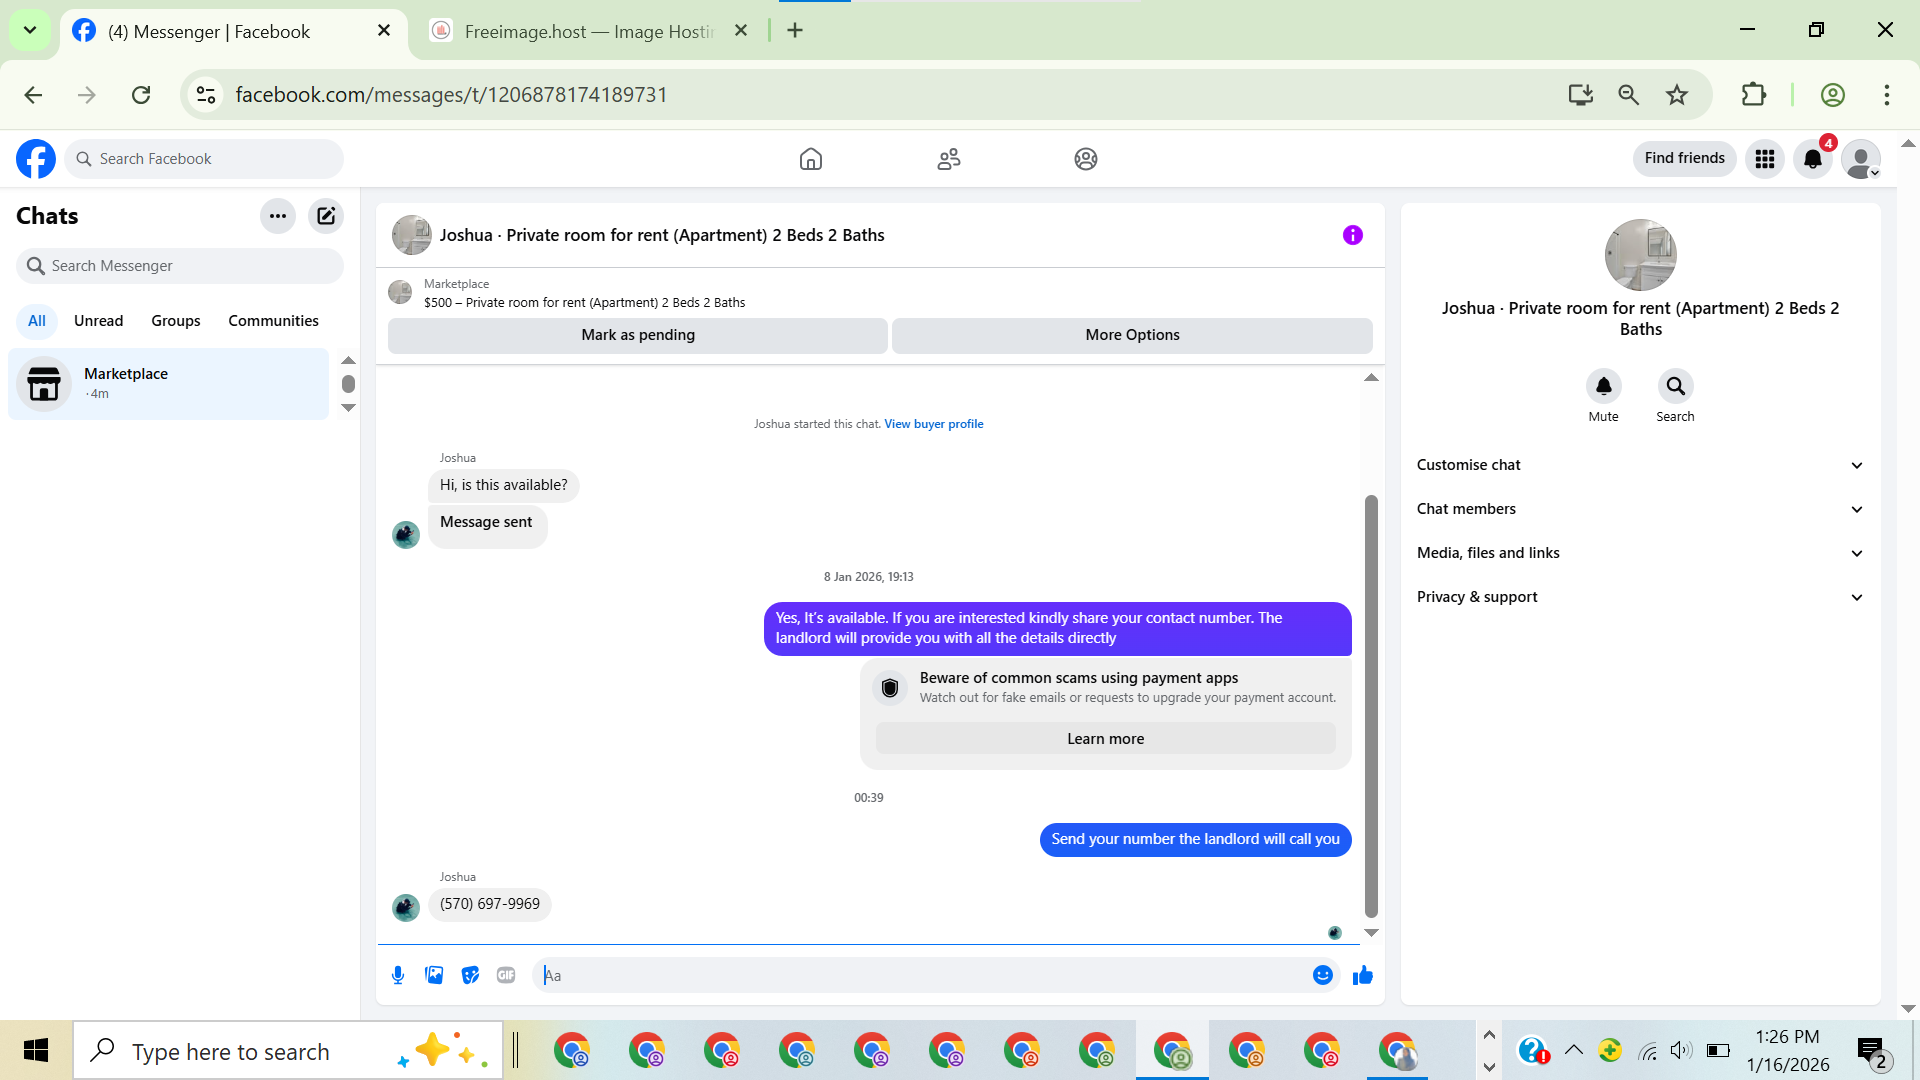Screen dimensions: 1920x1080
Task: Switch to the Unread chats tab
Action: coord(98,321)
